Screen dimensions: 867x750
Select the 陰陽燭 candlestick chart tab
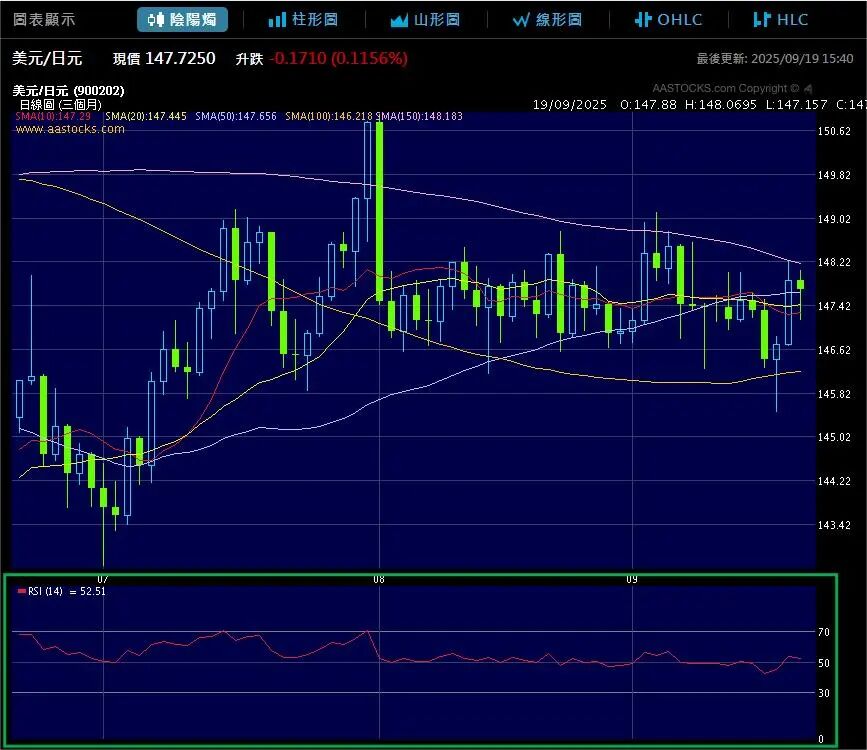click(x=182, y=19)
